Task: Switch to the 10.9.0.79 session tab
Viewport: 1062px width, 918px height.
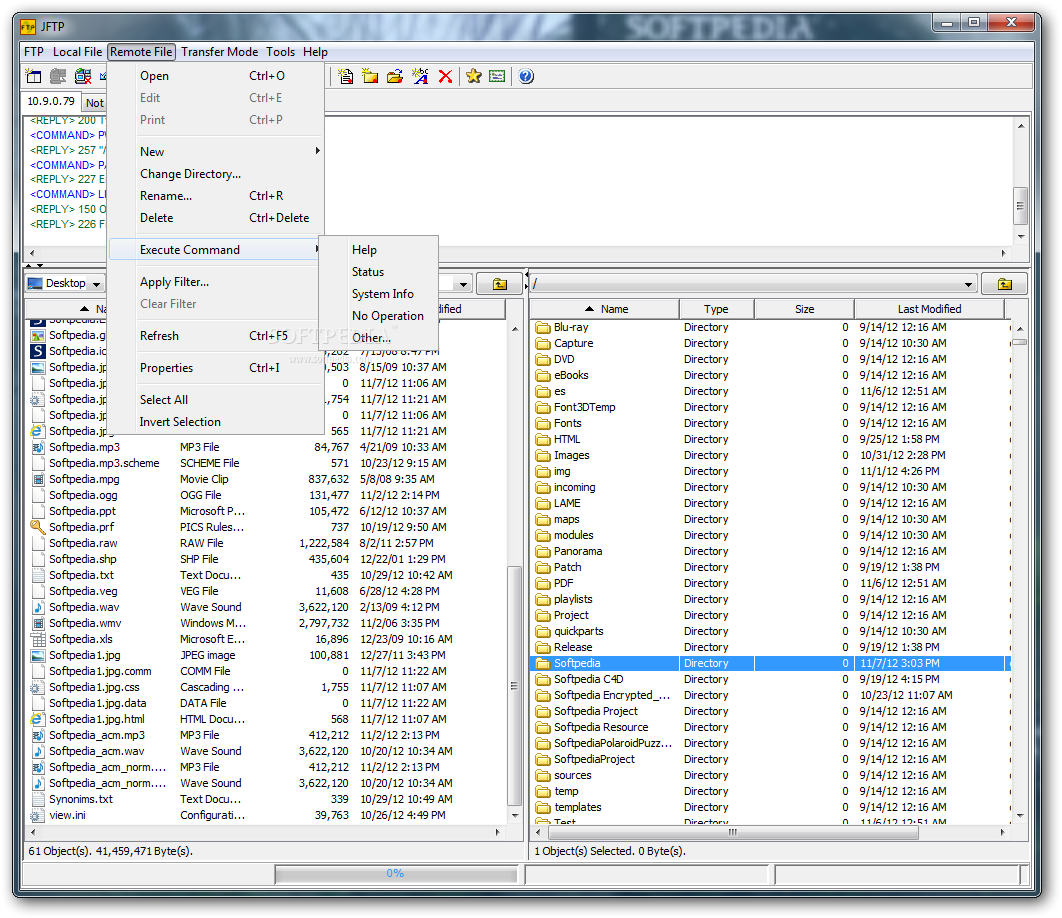Action: (51, 102)
